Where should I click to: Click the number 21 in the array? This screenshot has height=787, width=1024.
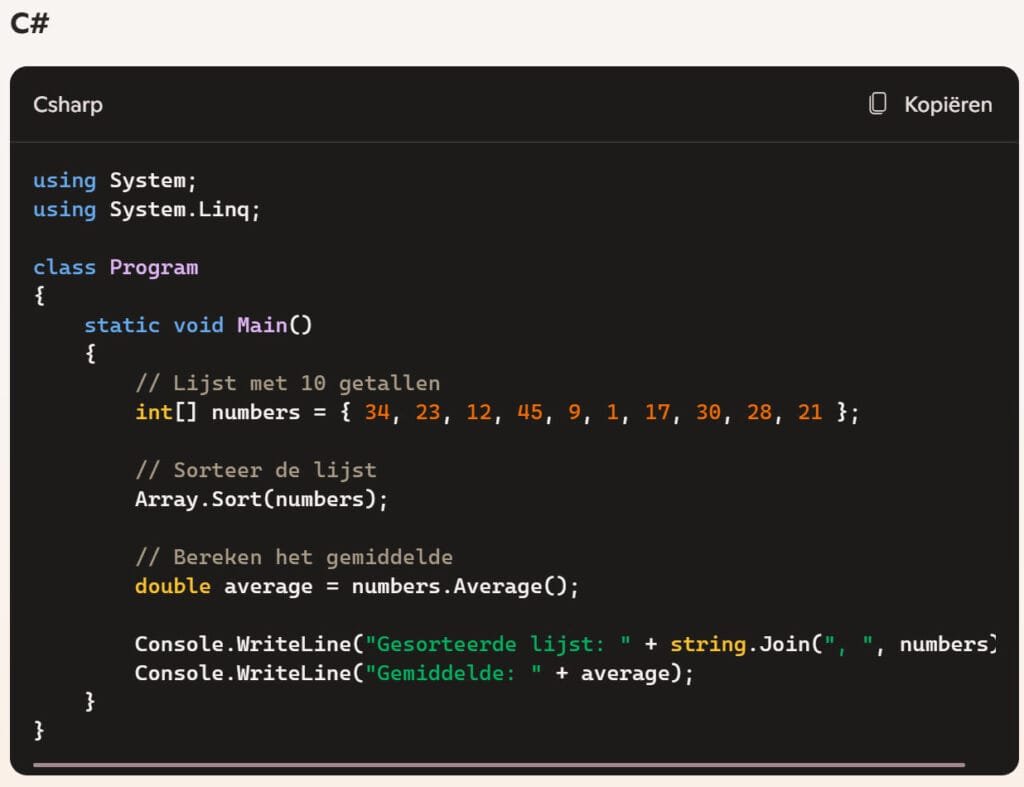point(810,412)
